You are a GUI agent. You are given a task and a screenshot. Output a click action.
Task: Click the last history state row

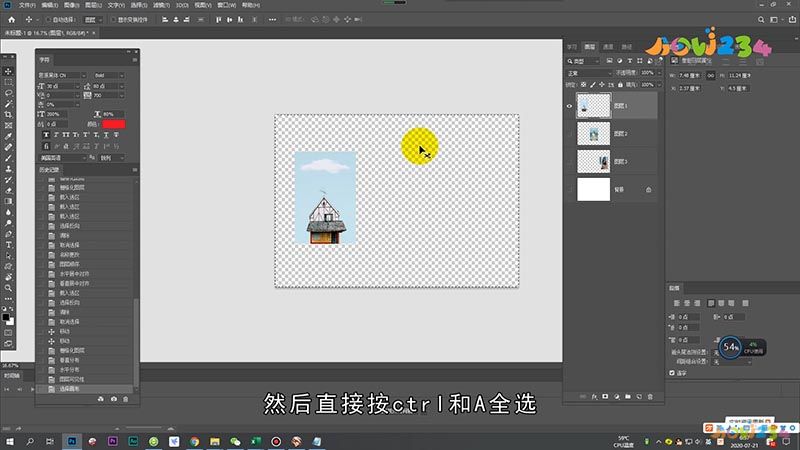(85, 389)
